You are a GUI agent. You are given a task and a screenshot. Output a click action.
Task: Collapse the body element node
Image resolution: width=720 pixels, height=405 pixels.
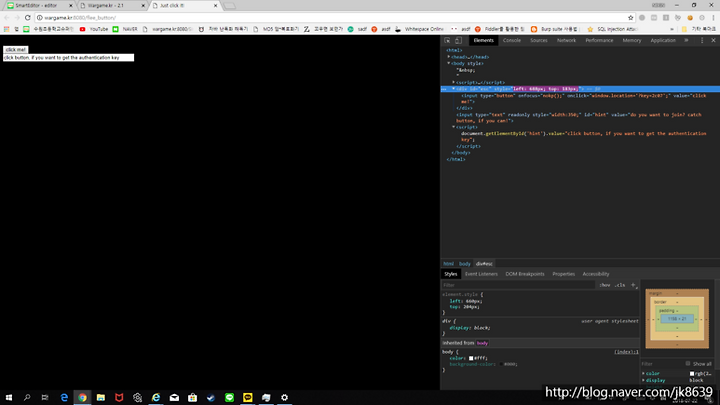coord(449,63)
